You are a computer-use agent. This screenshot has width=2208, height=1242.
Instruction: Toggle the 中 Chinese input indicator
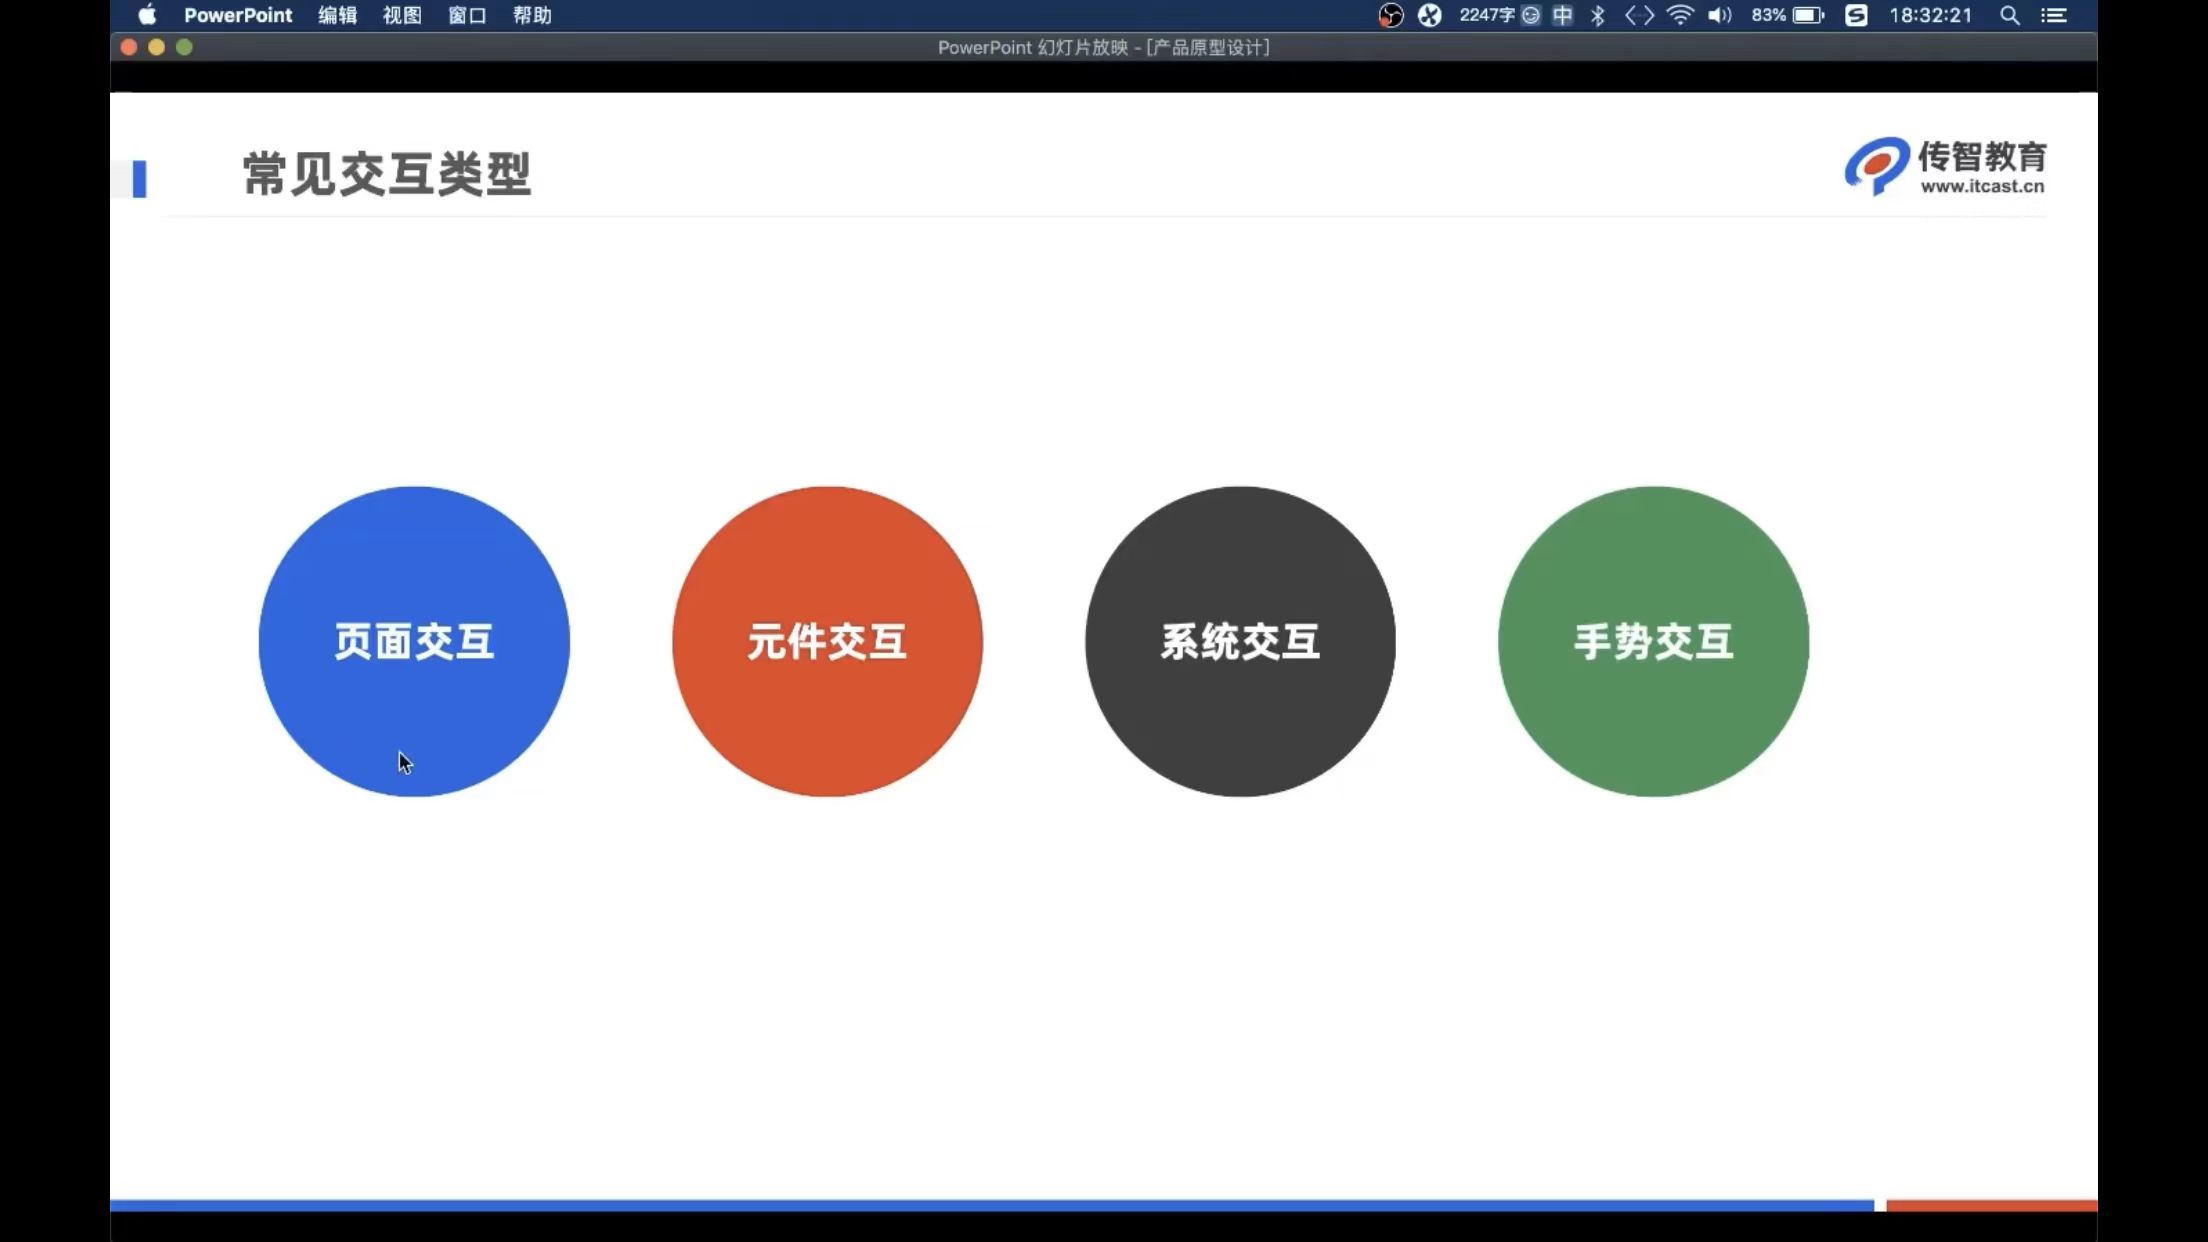click(x=1563, y=15)
